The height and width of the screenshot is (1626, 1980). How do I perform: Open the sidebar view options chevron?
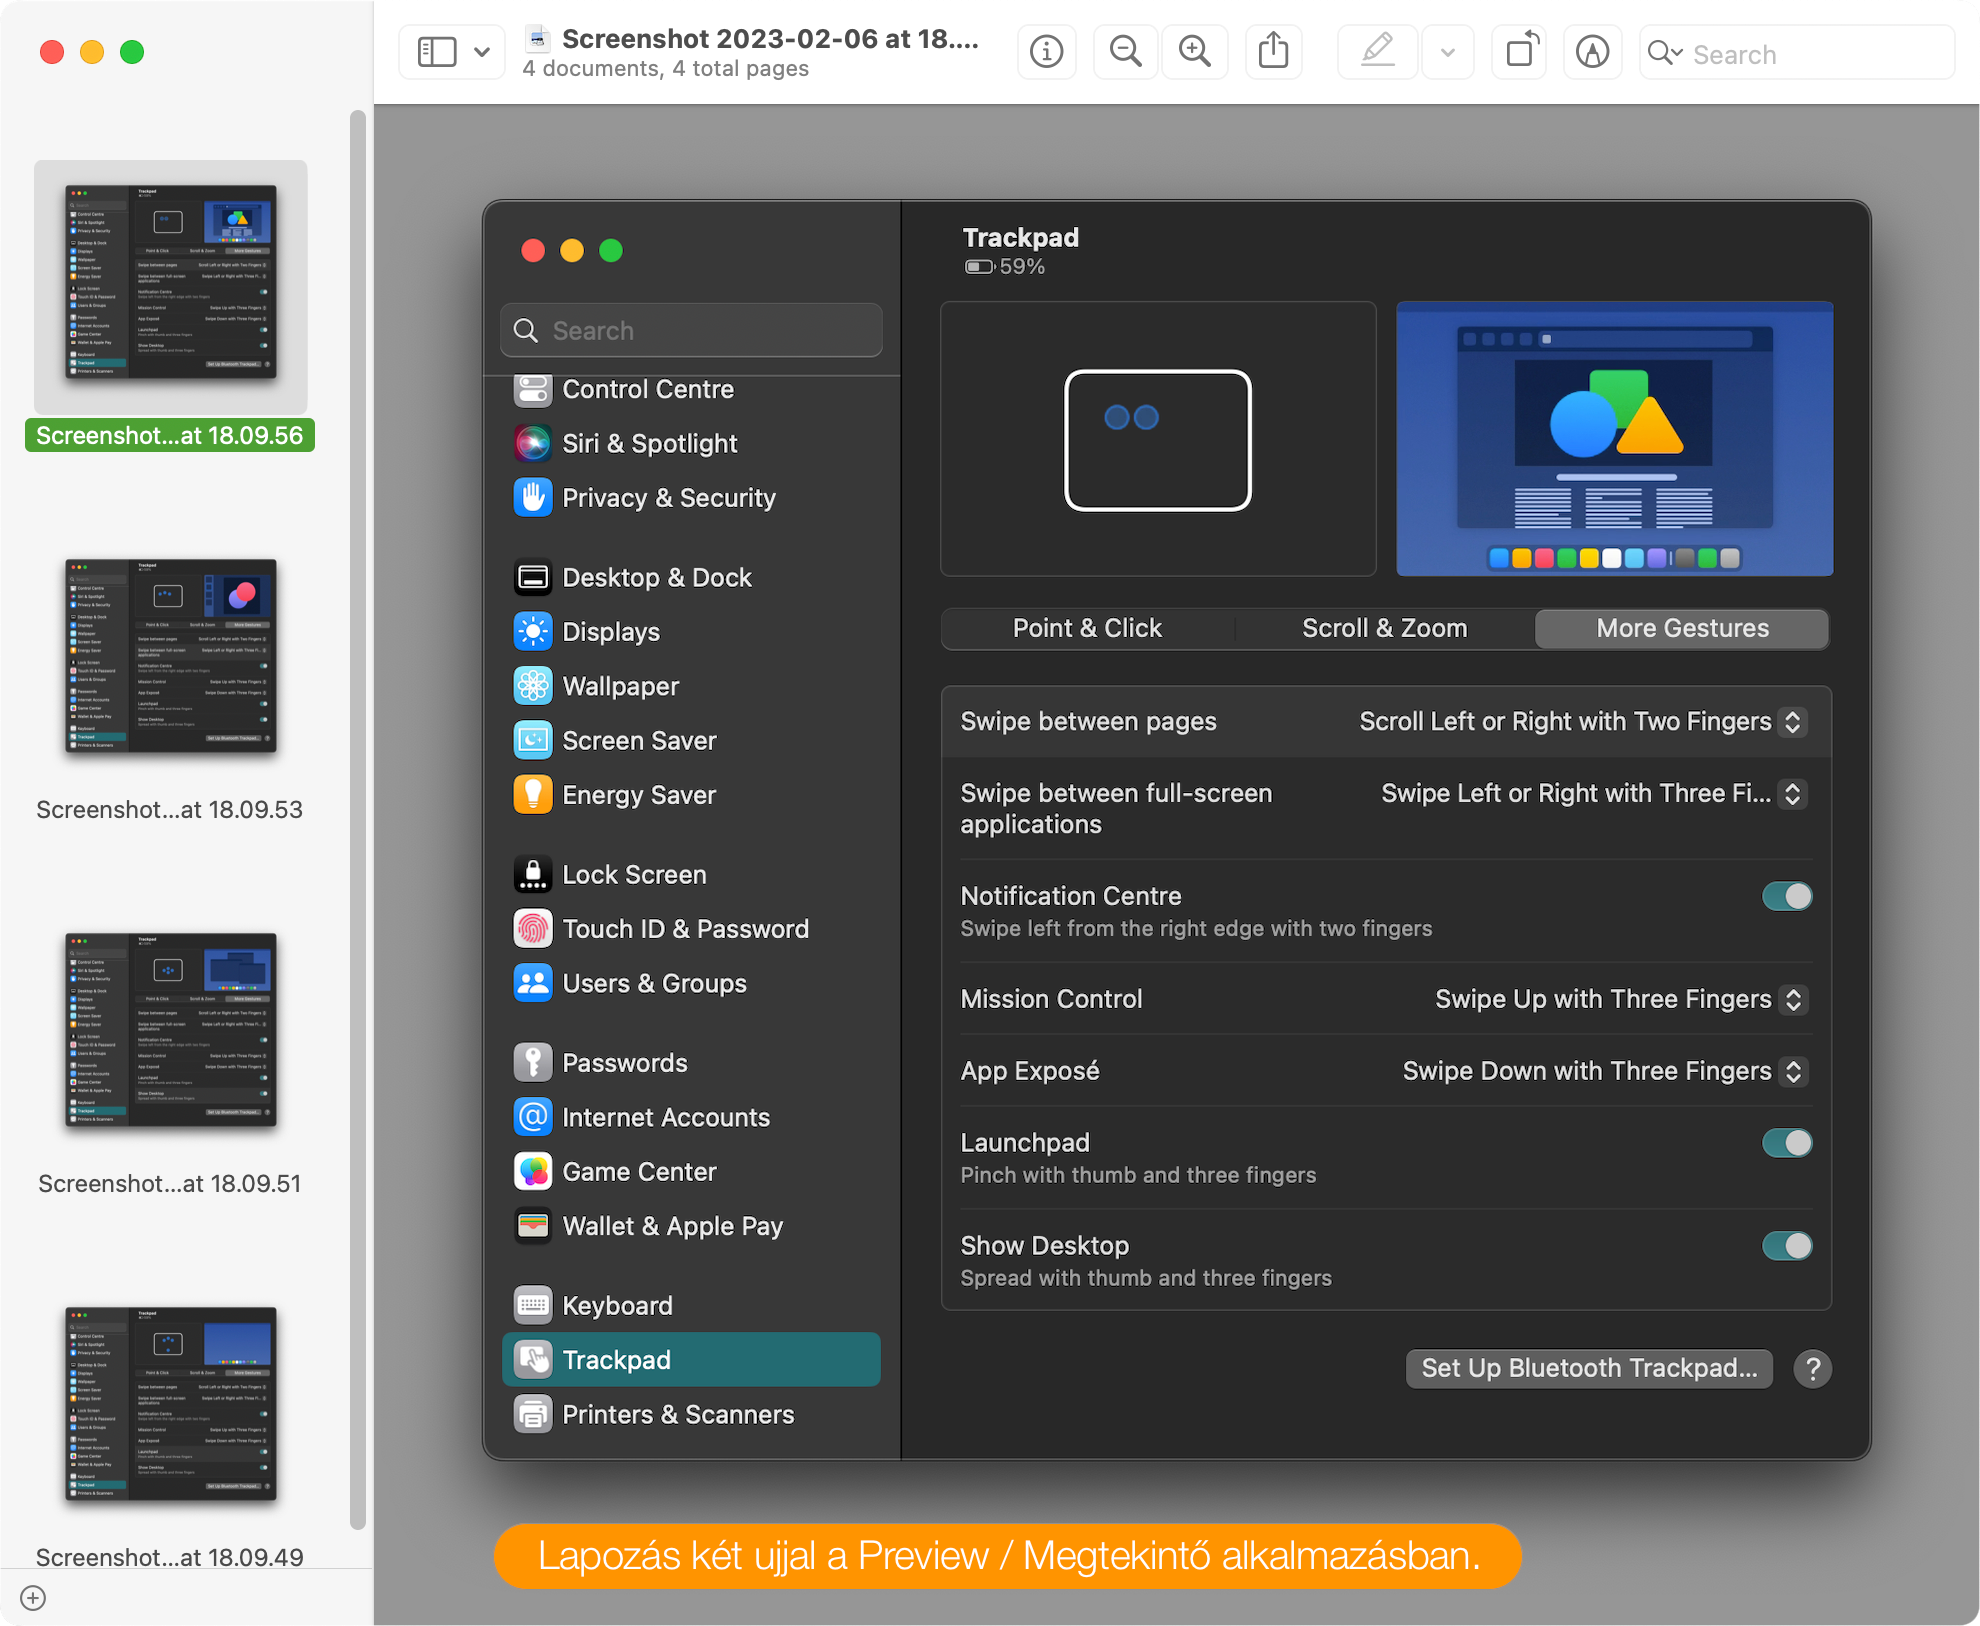(x=482, y=52)
